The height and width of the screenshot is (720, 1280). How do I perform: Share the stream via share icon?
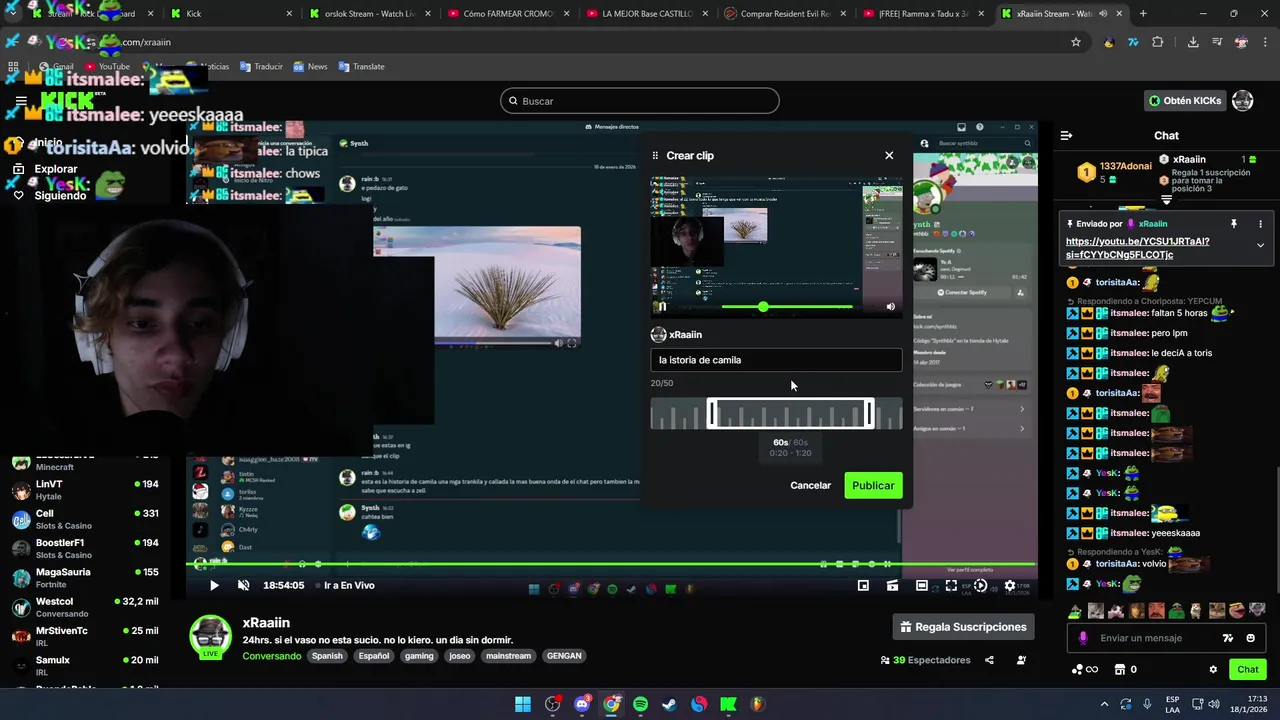[989, 660]
